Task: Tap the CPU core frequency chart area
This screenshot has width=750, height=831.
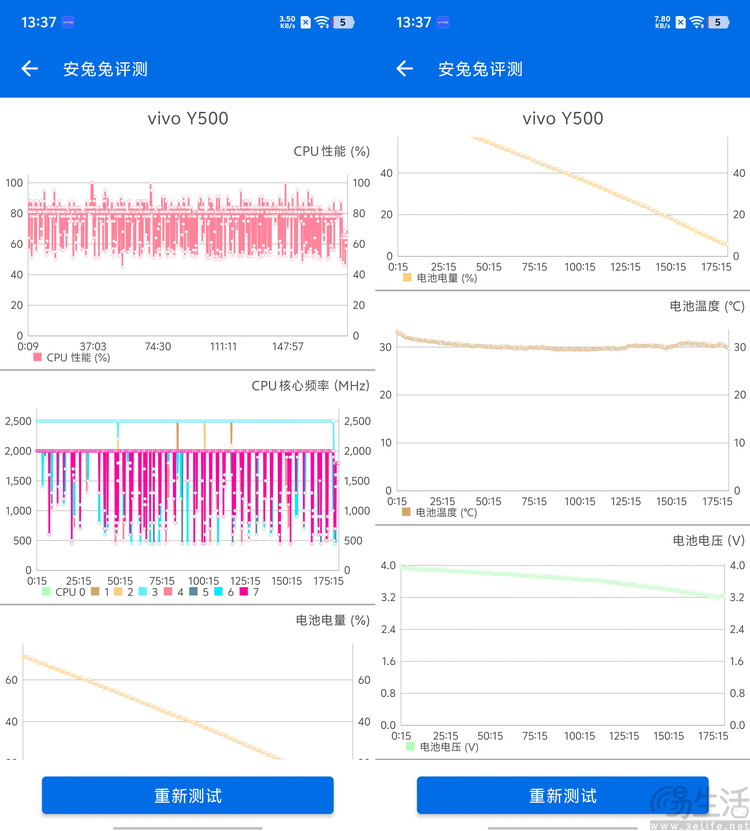Action: (188, 490)
